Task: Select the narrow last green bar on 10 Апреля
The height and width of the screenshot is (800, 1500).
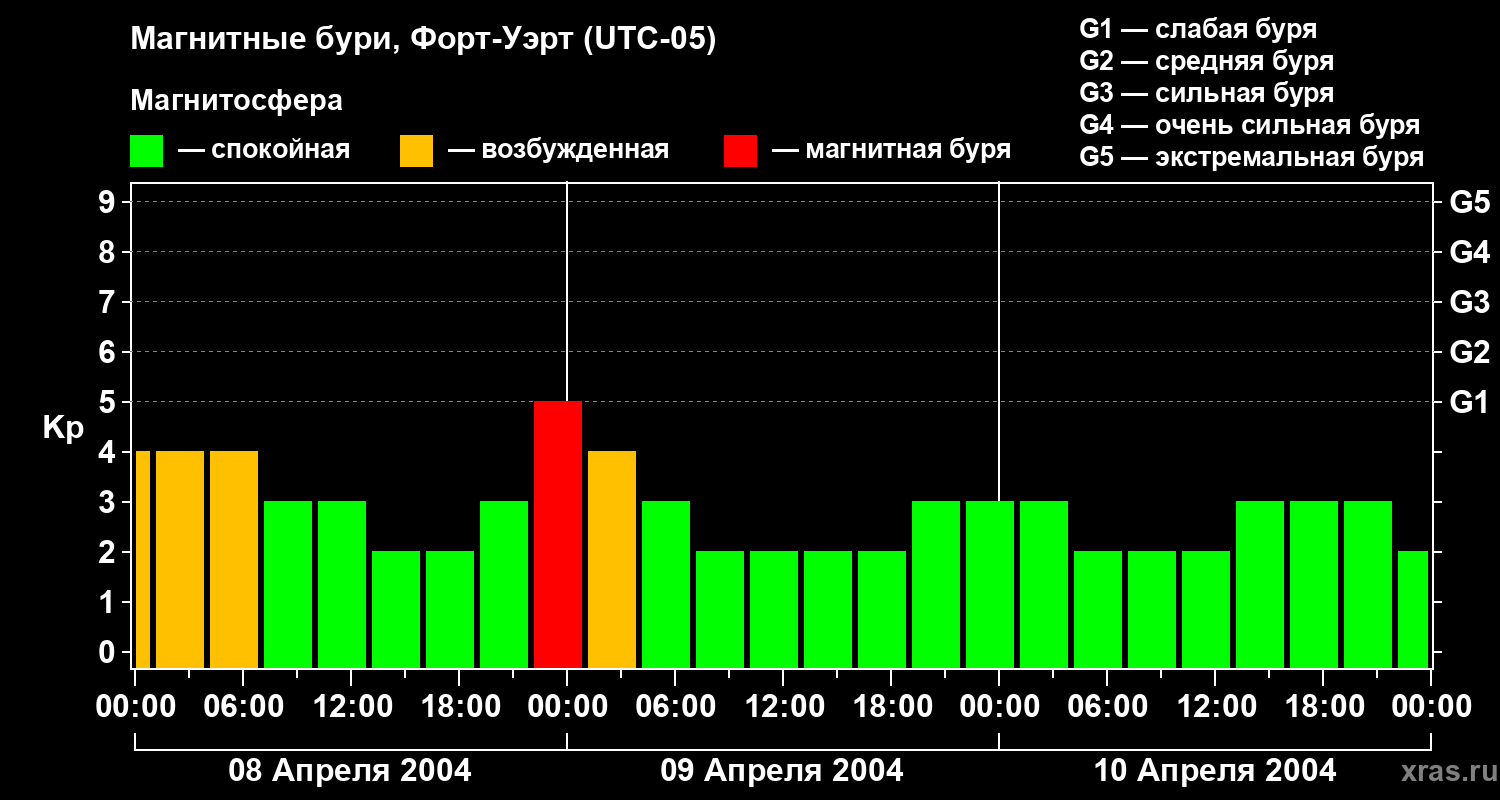Action: click(x=1413, y=609)
